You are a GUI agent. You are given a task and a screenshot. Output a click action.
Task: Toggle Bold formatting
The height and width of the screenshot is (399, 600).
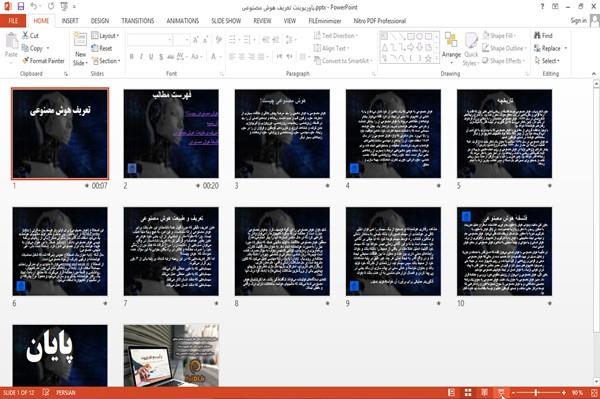click(x=132, y=57)
